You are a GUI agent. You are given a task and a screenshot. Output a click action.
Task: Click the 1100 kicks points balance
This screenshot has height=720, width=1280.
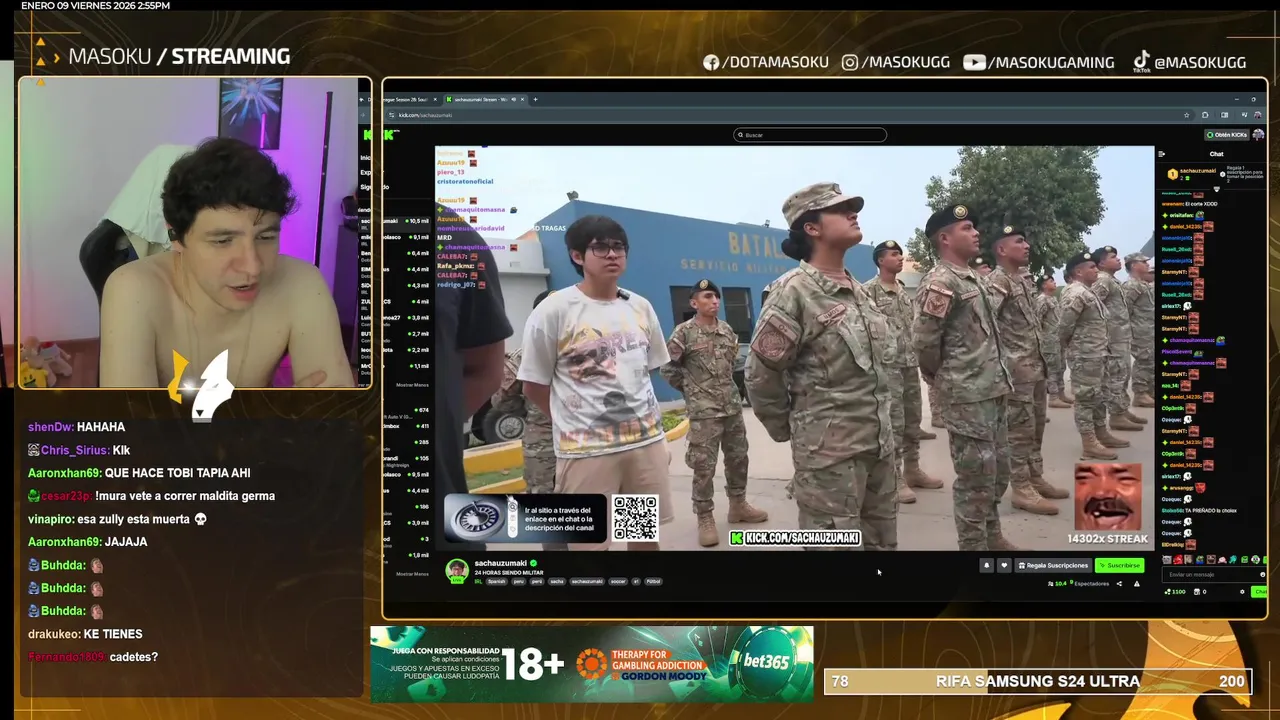coord(1175,592)
